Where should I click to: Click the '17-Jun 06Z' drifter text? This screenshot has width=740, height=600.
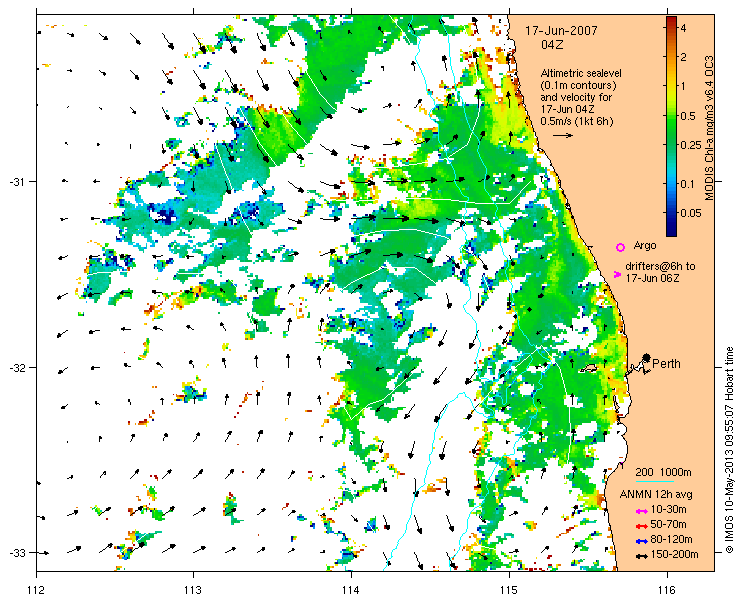[652, 279]
